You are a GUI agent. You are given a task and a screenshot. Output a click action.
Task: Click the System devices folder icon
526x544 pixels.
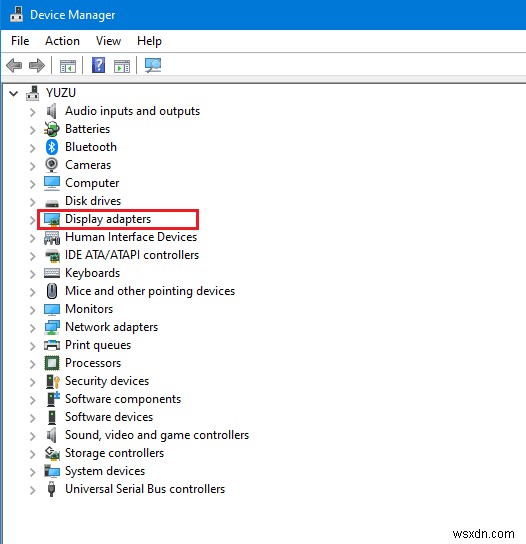pos(52,471)
